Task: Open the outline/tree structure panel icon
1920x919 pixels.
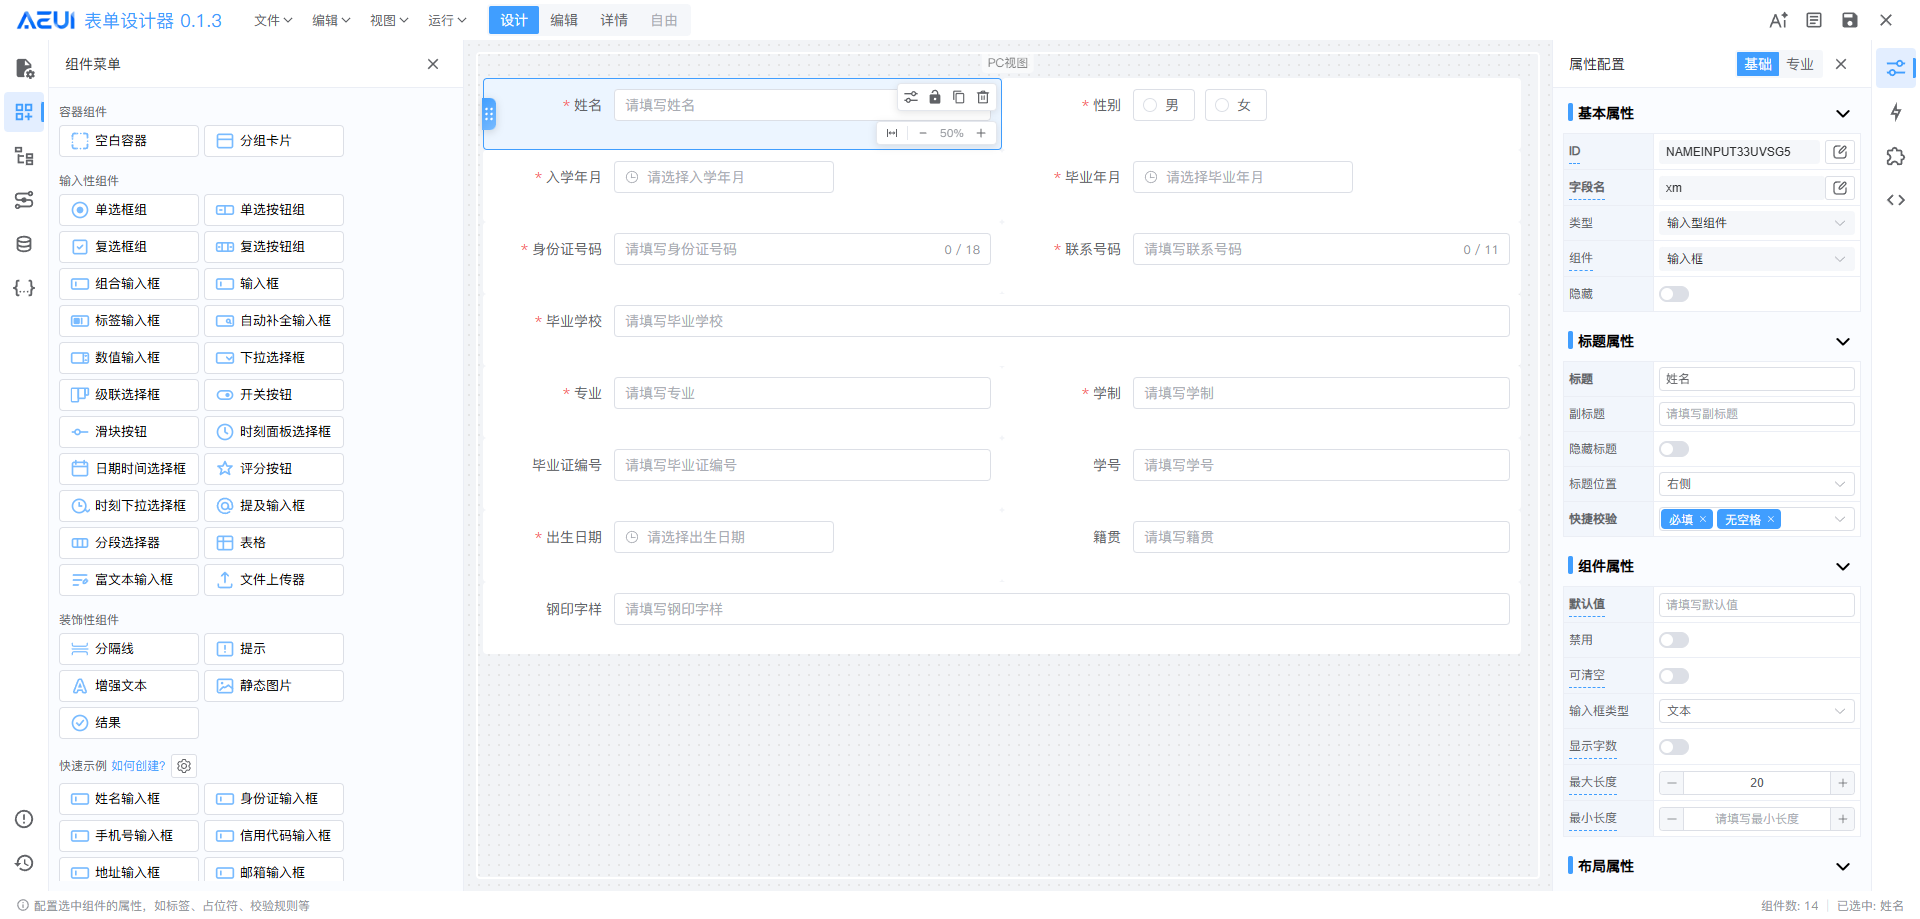Action: [x=24, y=156]
